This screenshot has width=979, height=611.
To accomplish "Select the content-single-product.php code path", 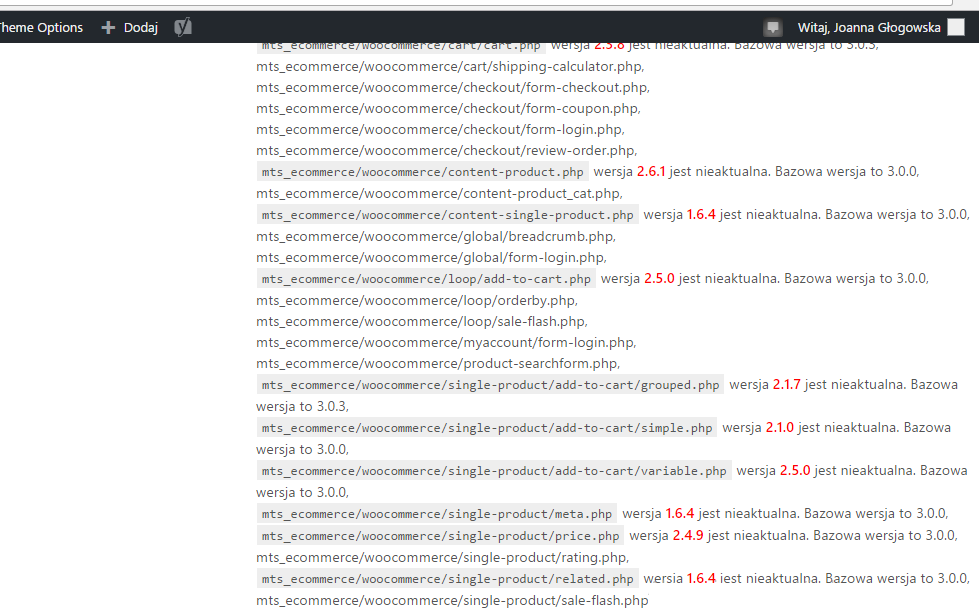I will [x=448, y=215].
